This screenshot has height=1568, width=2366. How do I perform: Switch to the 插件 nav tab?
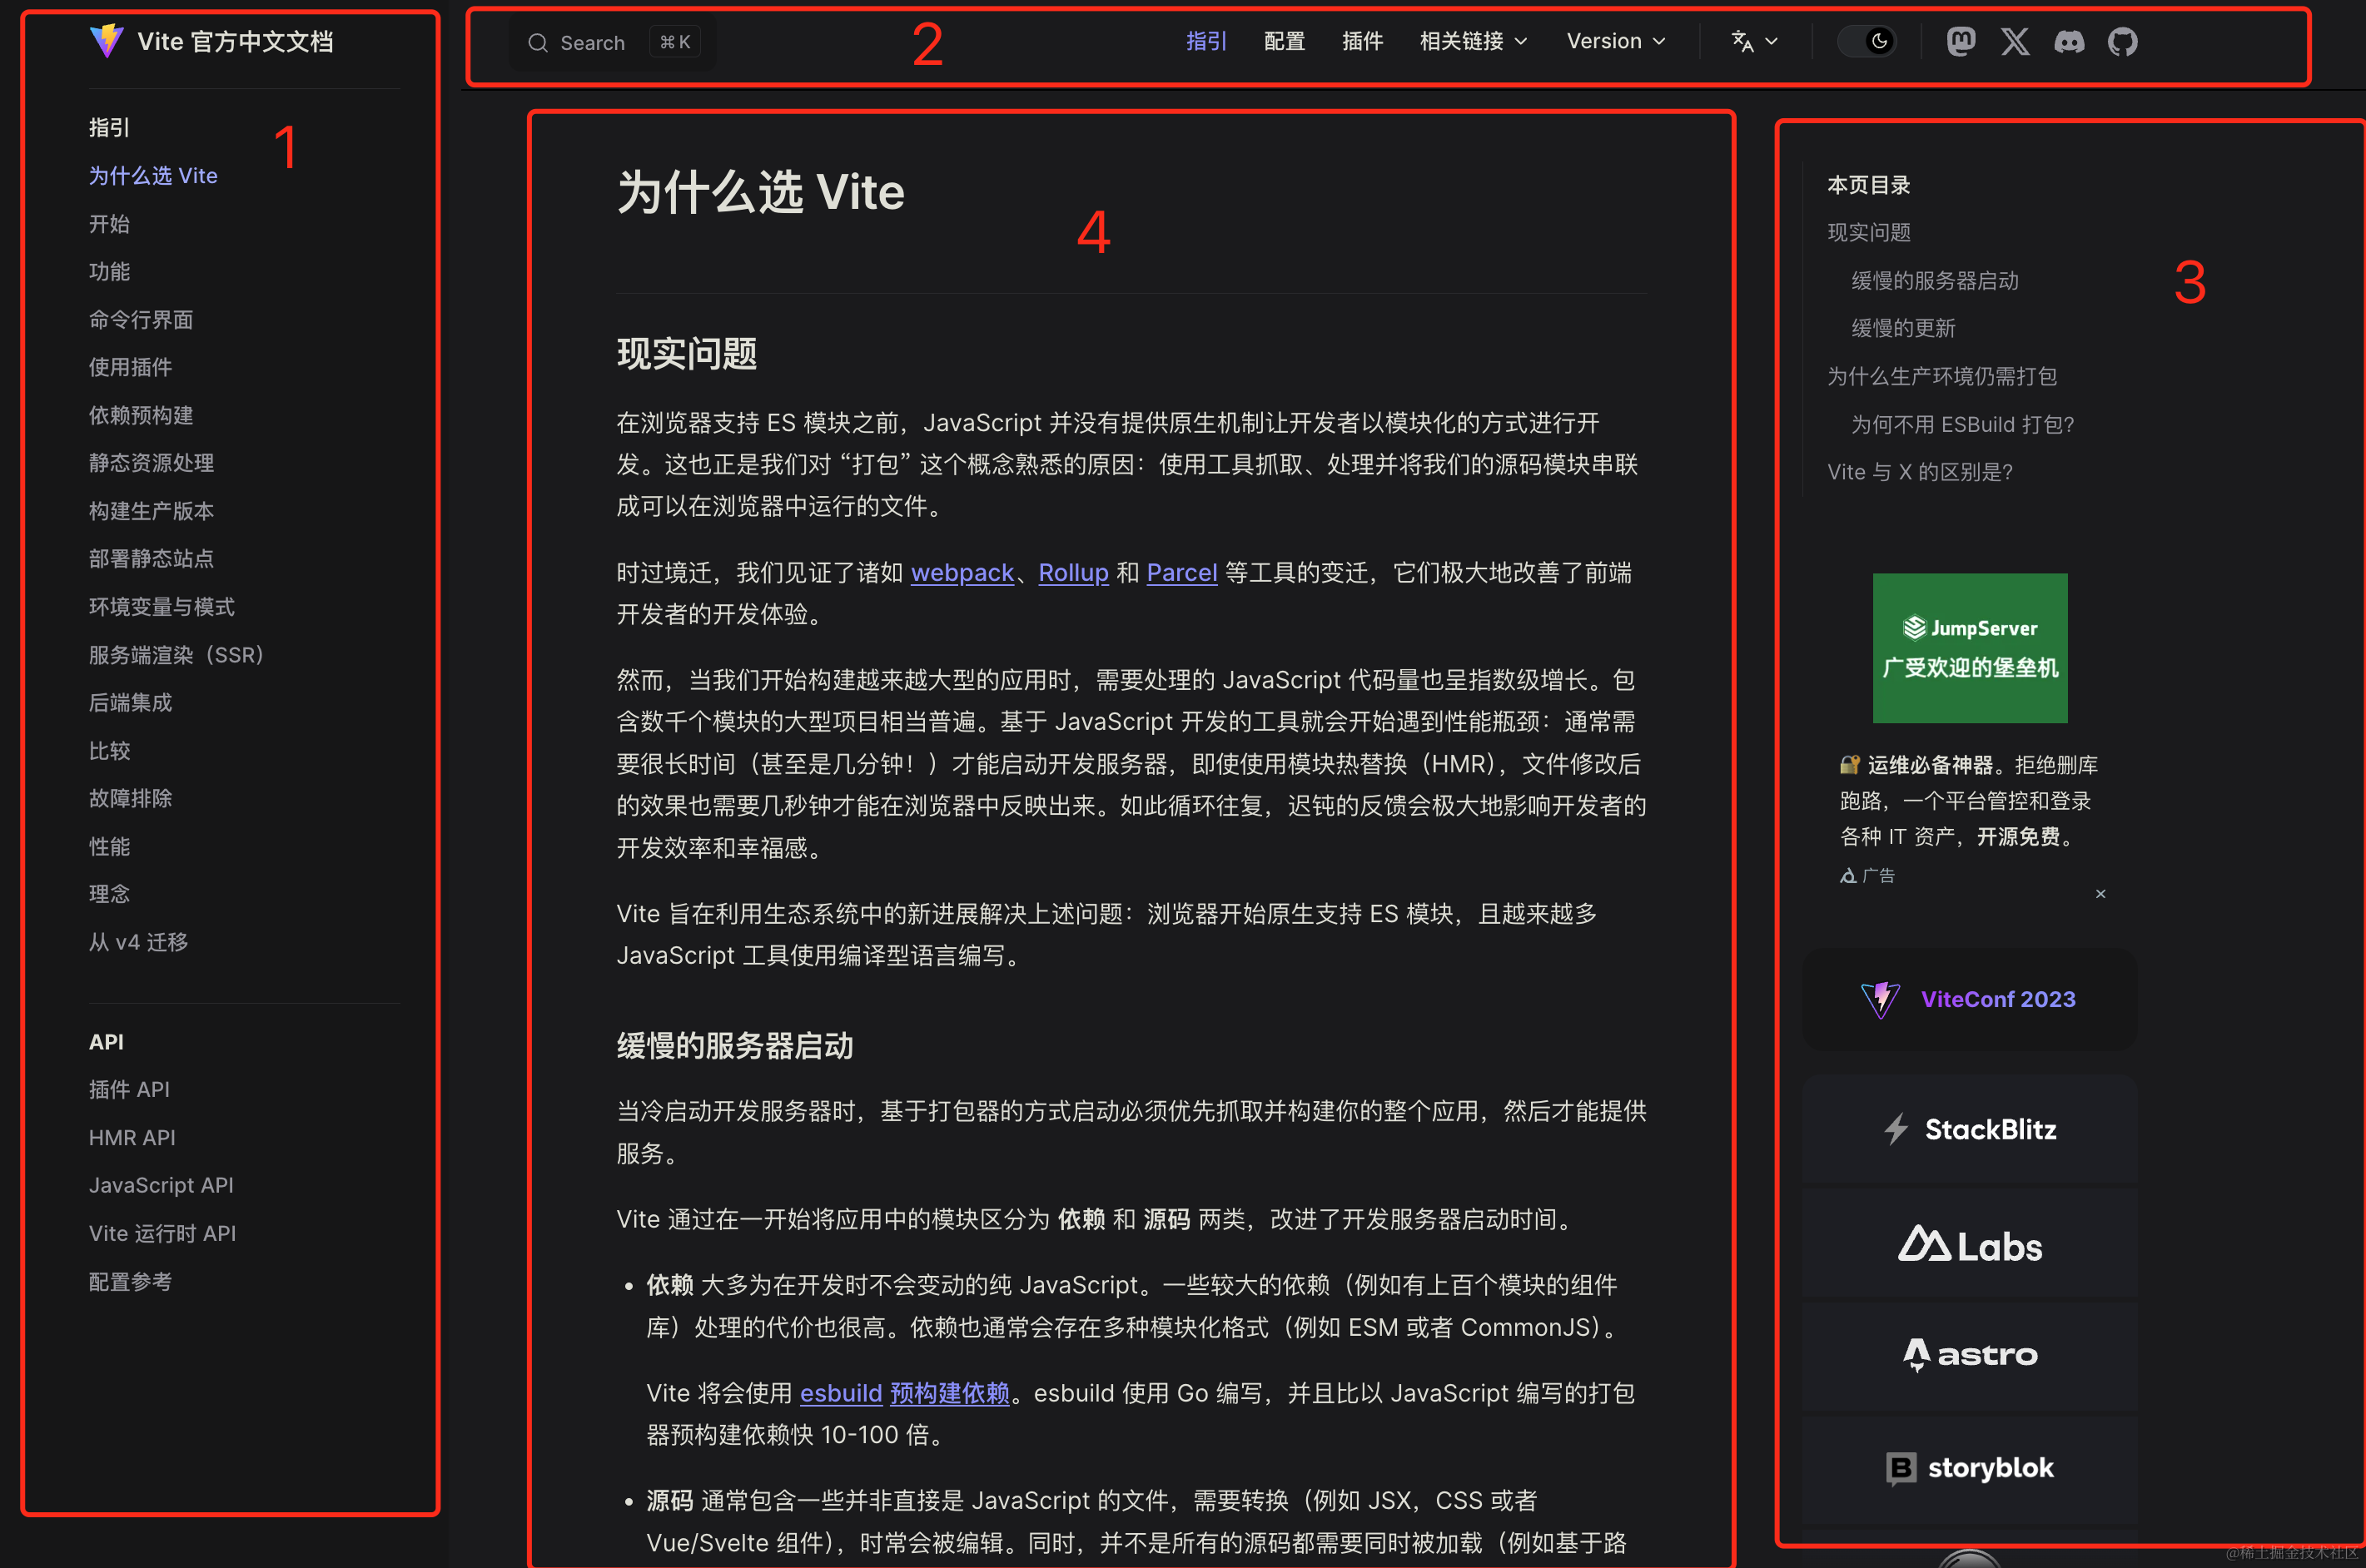click(1362, 41)
